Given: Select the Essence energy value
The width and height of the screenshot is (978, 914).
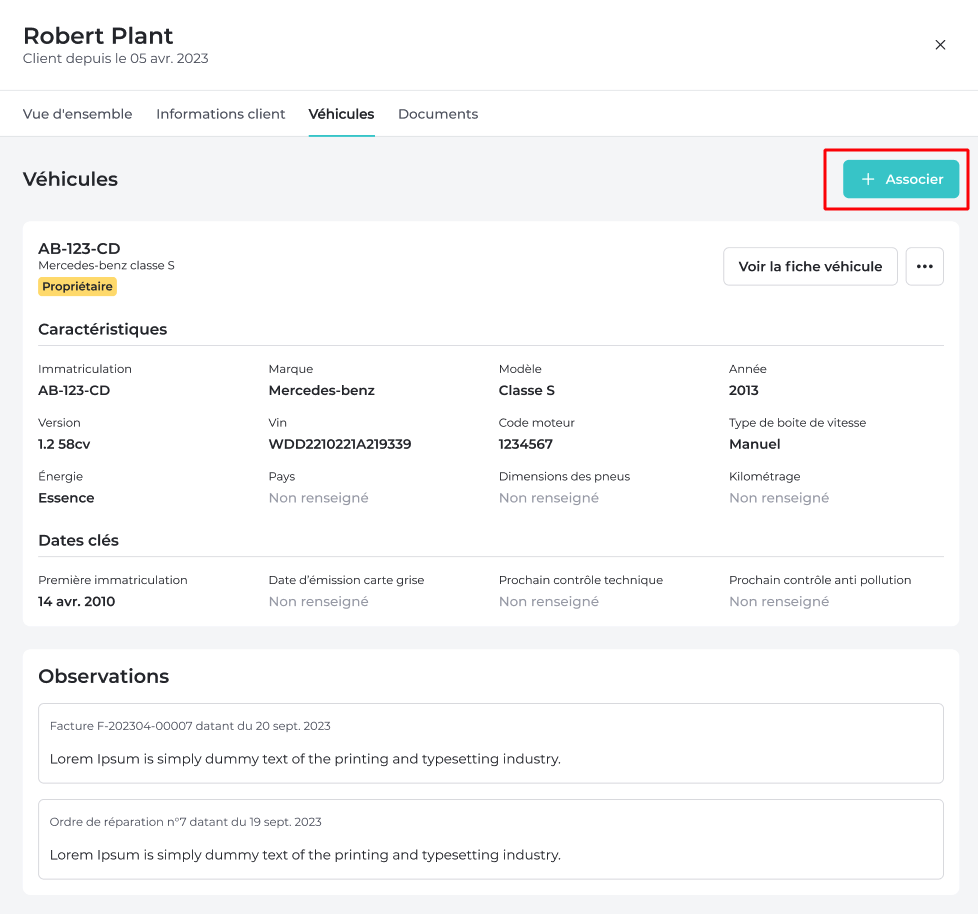Looking at the screenshot, I should pos(66,498).
